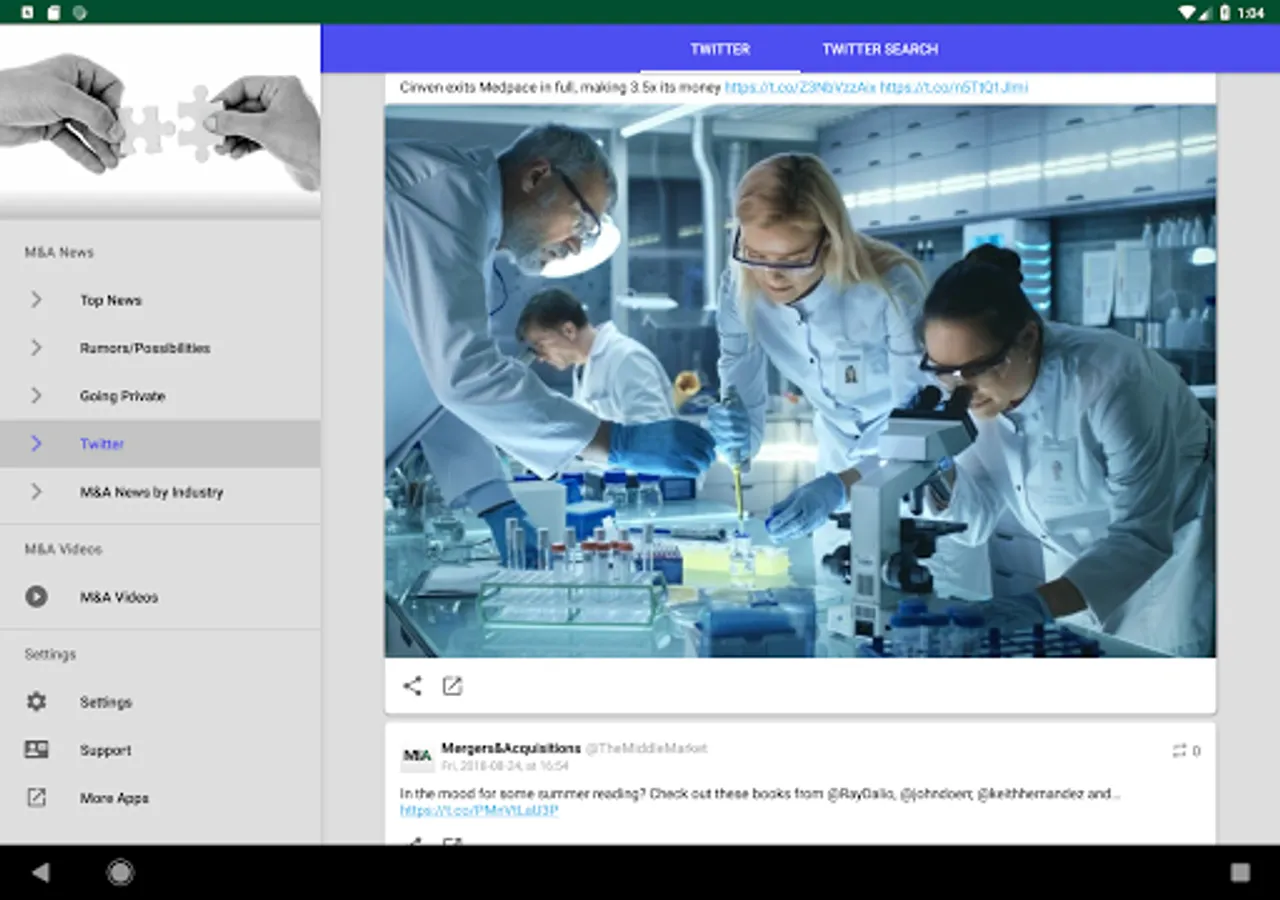View the laboratory scientists tweet image

point(800,381)
